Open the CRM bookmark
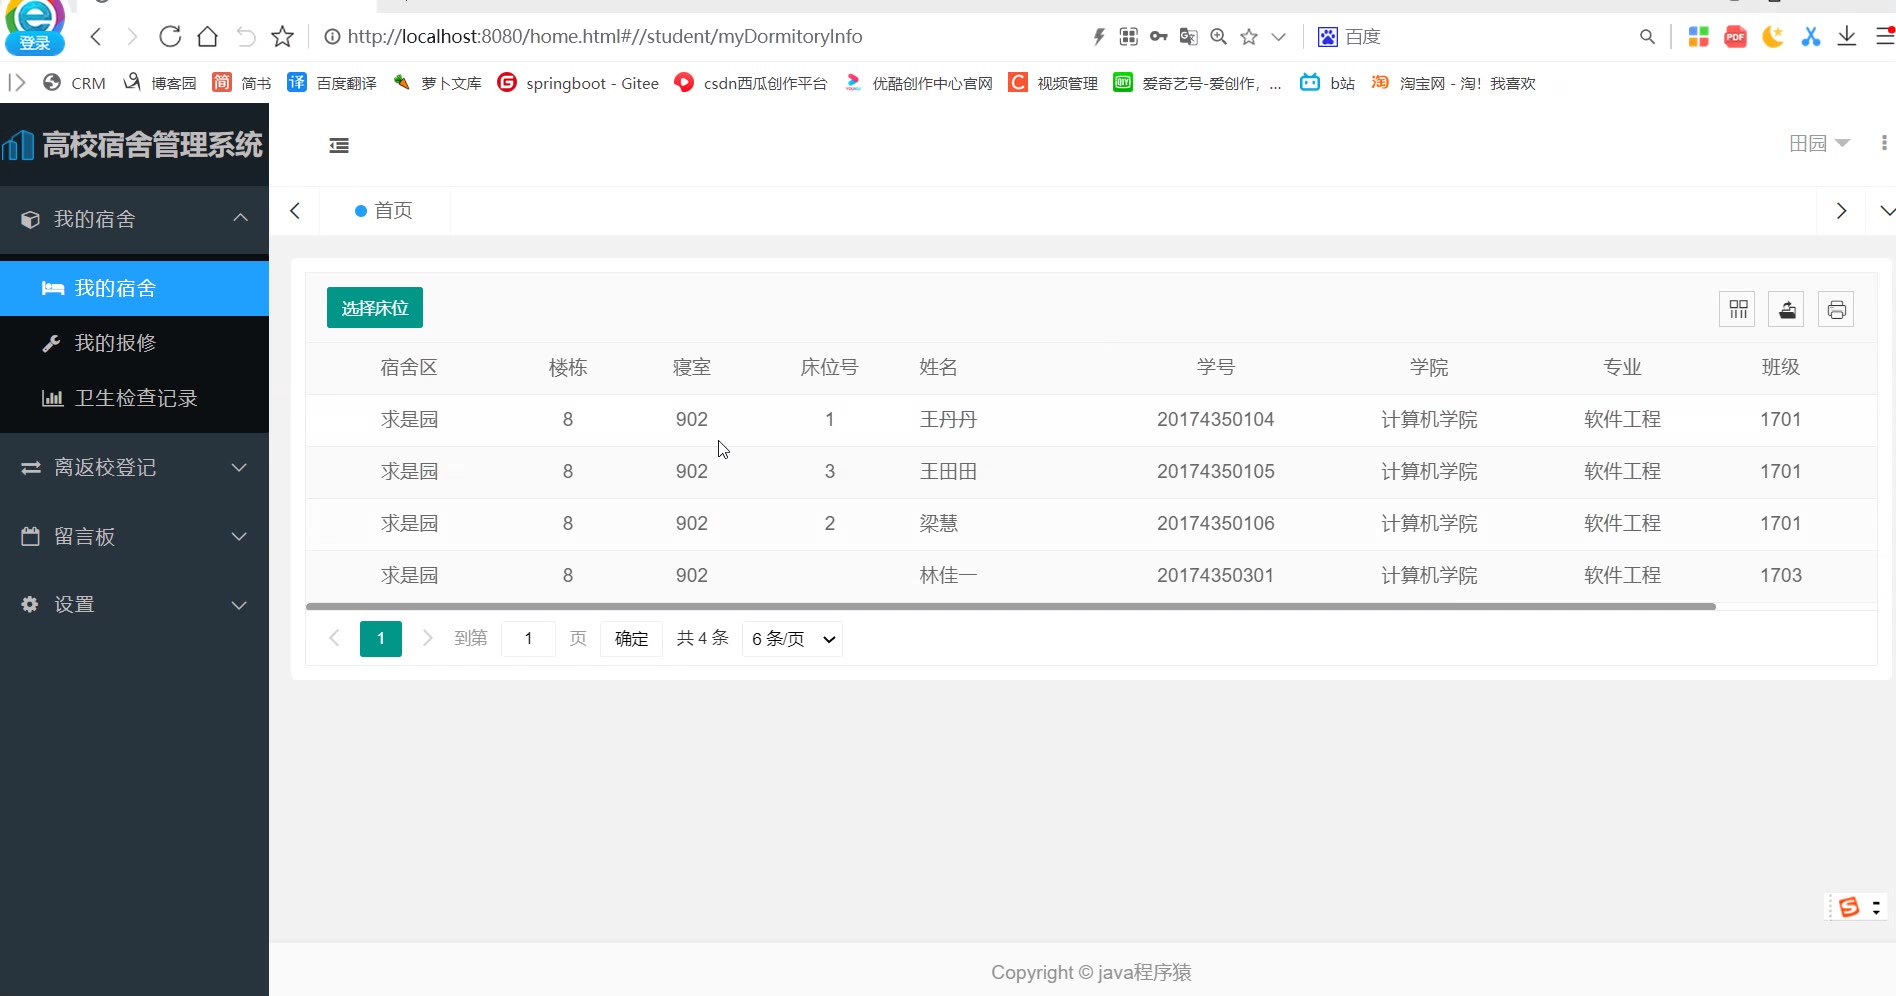The image size is (1896, 996). (74, 83)
